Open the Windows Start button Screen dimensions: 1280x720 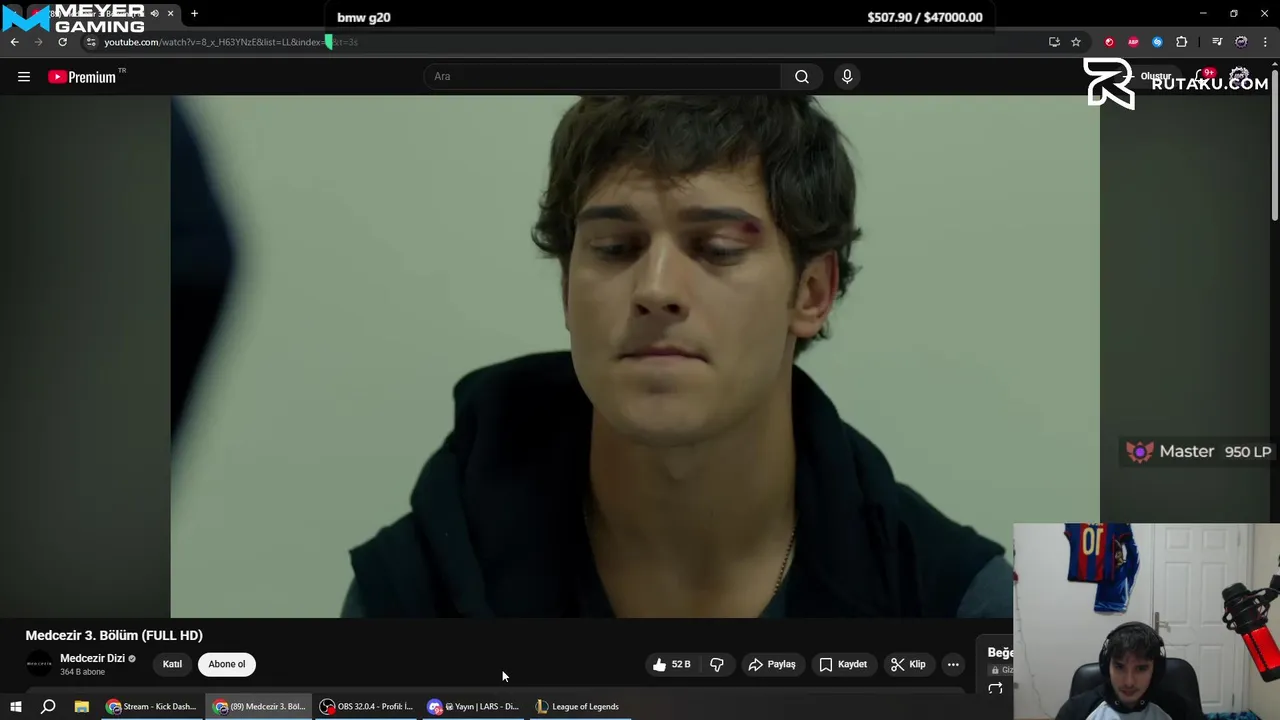coord(15,707)
